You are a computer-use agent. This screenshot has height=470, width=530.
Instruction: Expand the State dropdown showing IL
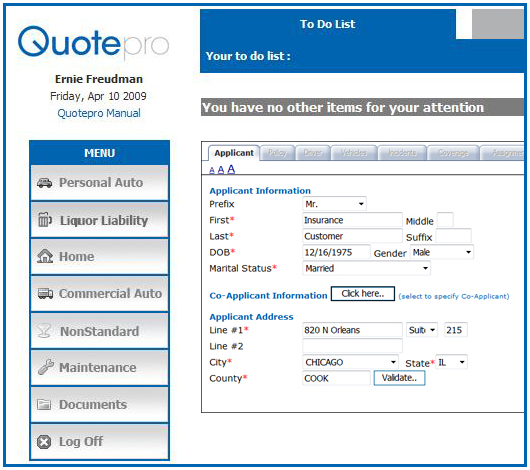pyautogui.click(x=452, y=362)
